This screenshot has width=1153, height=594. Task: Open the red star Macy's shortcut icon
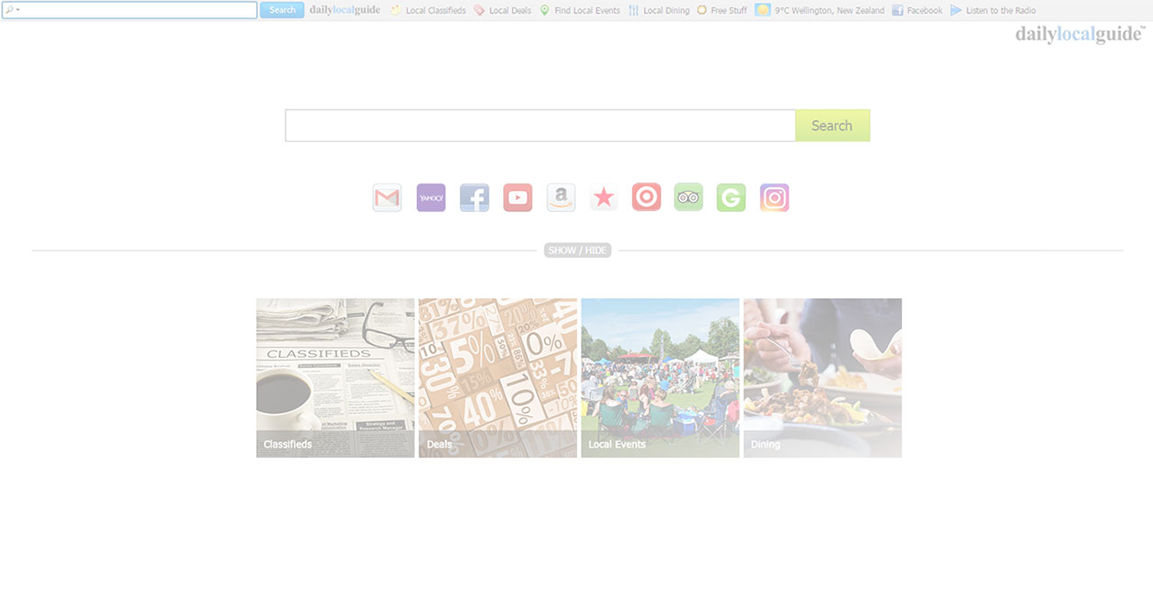pos(604,198)
